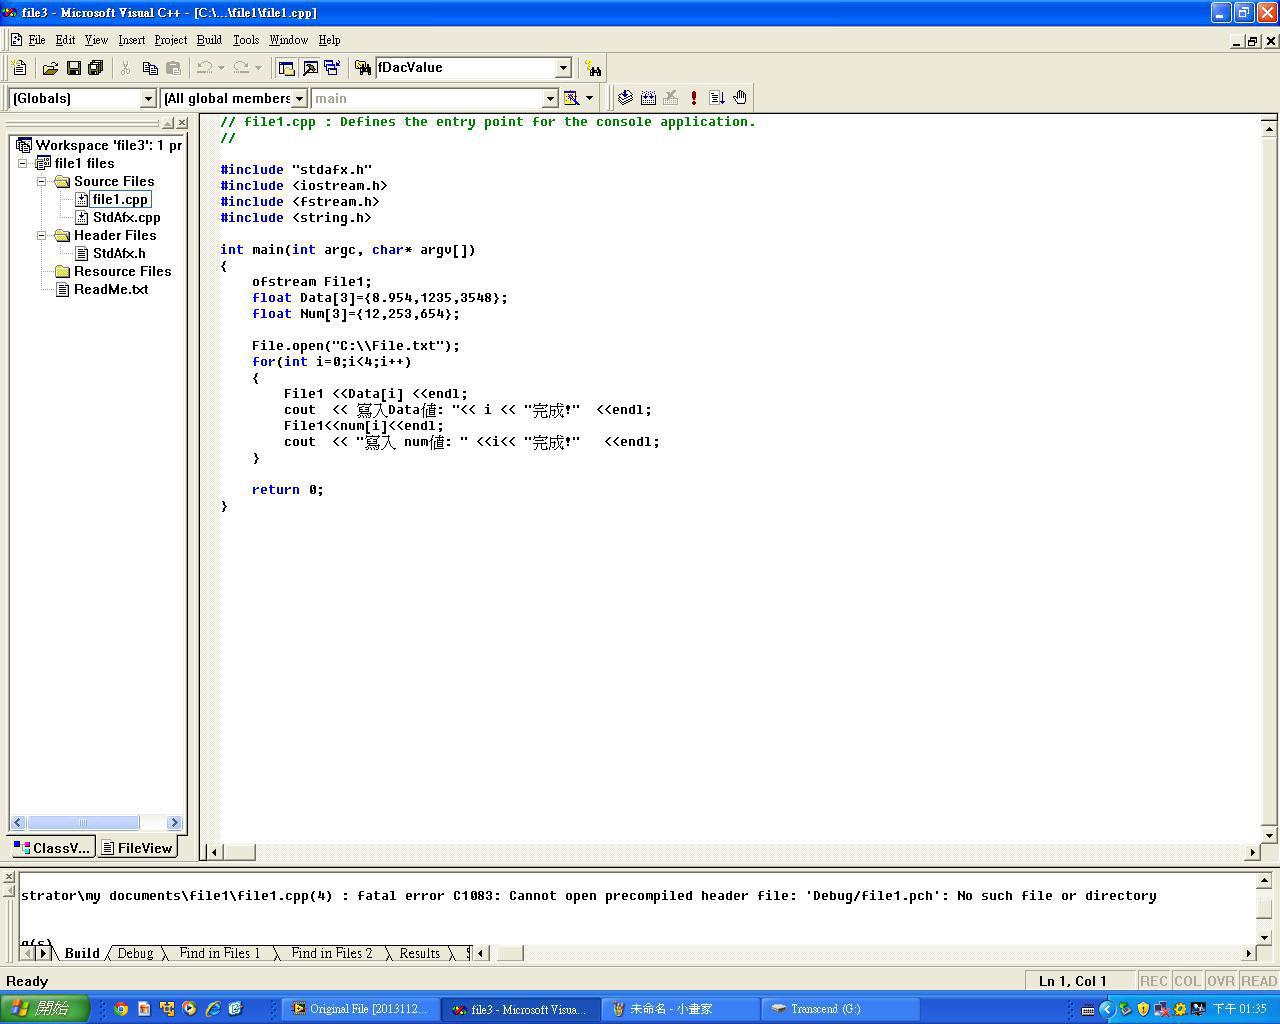Click the Find in Files icon
1280x1024 pixels.
pyautogui.click(x=363, y=68)
